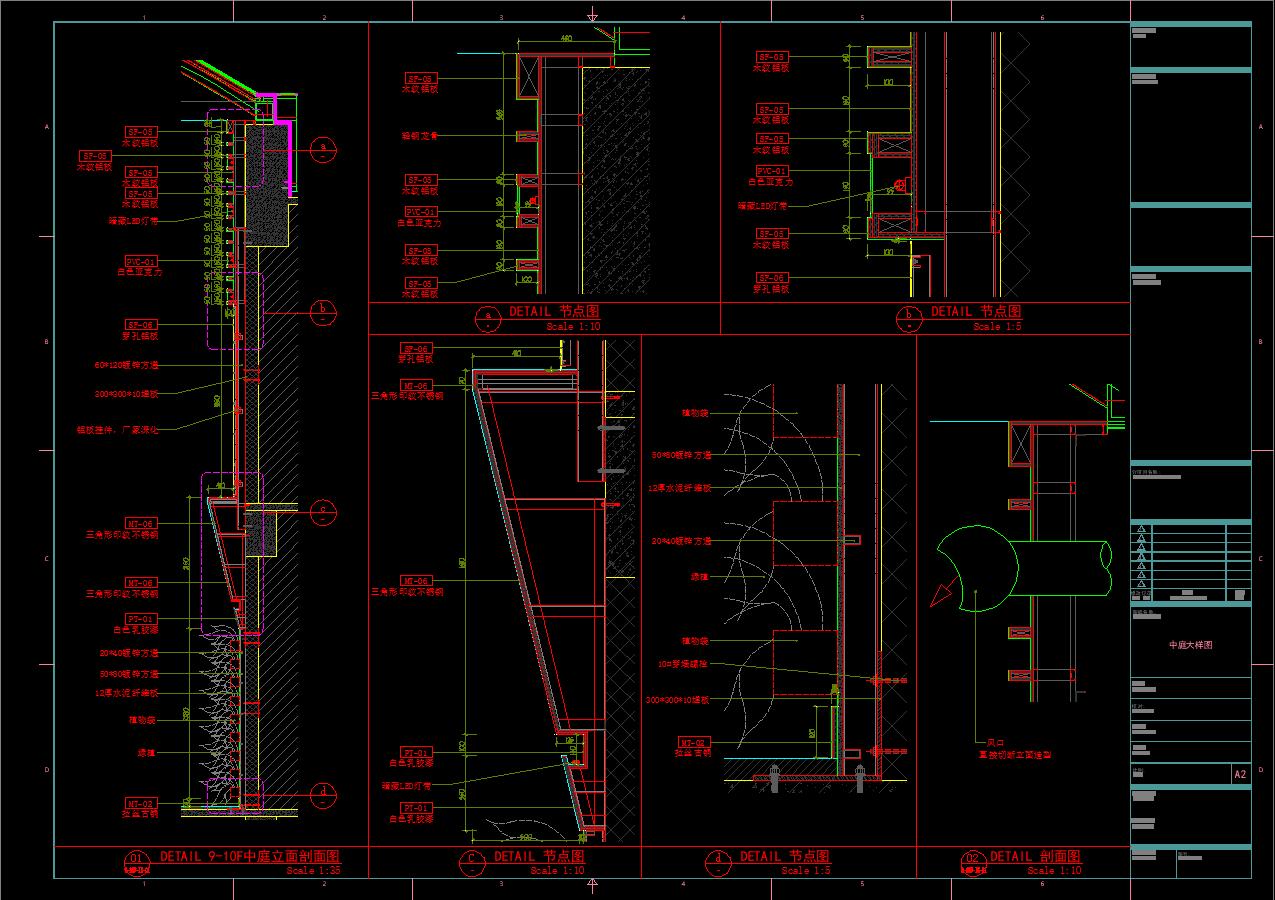Select the '01' title bubble of the elevation drawing
Viewport: 1275px width, 900px height.
(136, 860)
